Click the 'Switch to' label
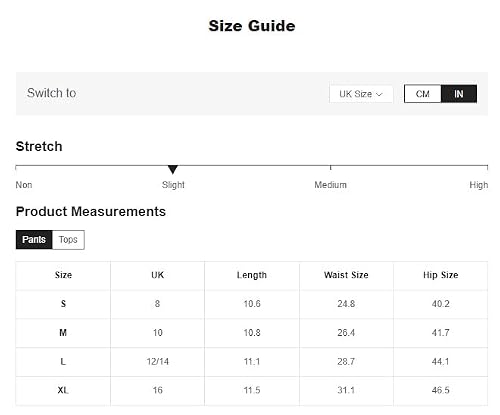Screen dimensions: 500x415 click(52, 93)
